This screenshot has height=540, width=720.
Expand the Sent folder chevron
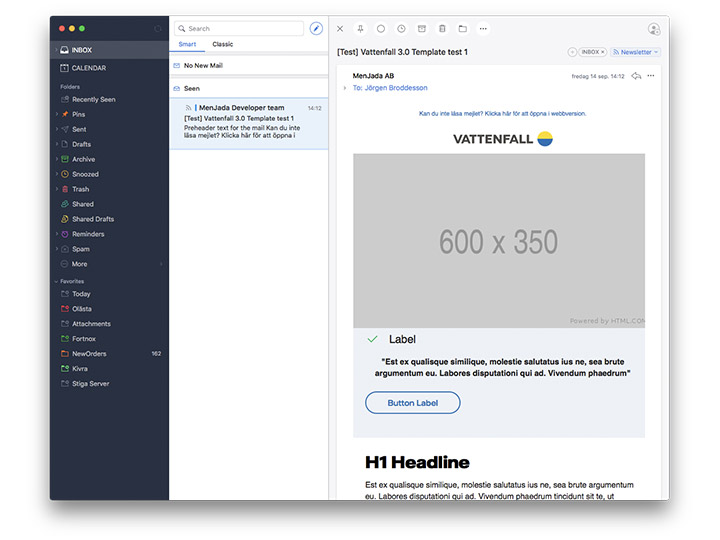pos(56,129)
